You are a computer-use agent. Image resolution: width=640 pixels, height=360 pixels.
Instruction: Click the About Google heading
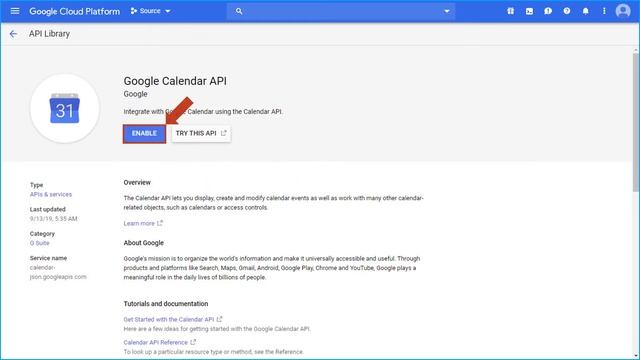coord(144,243)
